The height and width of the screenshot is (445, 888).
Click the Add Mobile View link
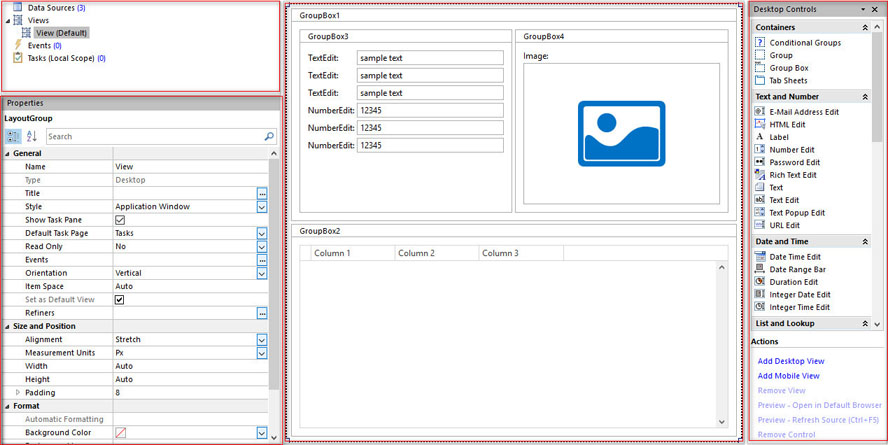788,375
